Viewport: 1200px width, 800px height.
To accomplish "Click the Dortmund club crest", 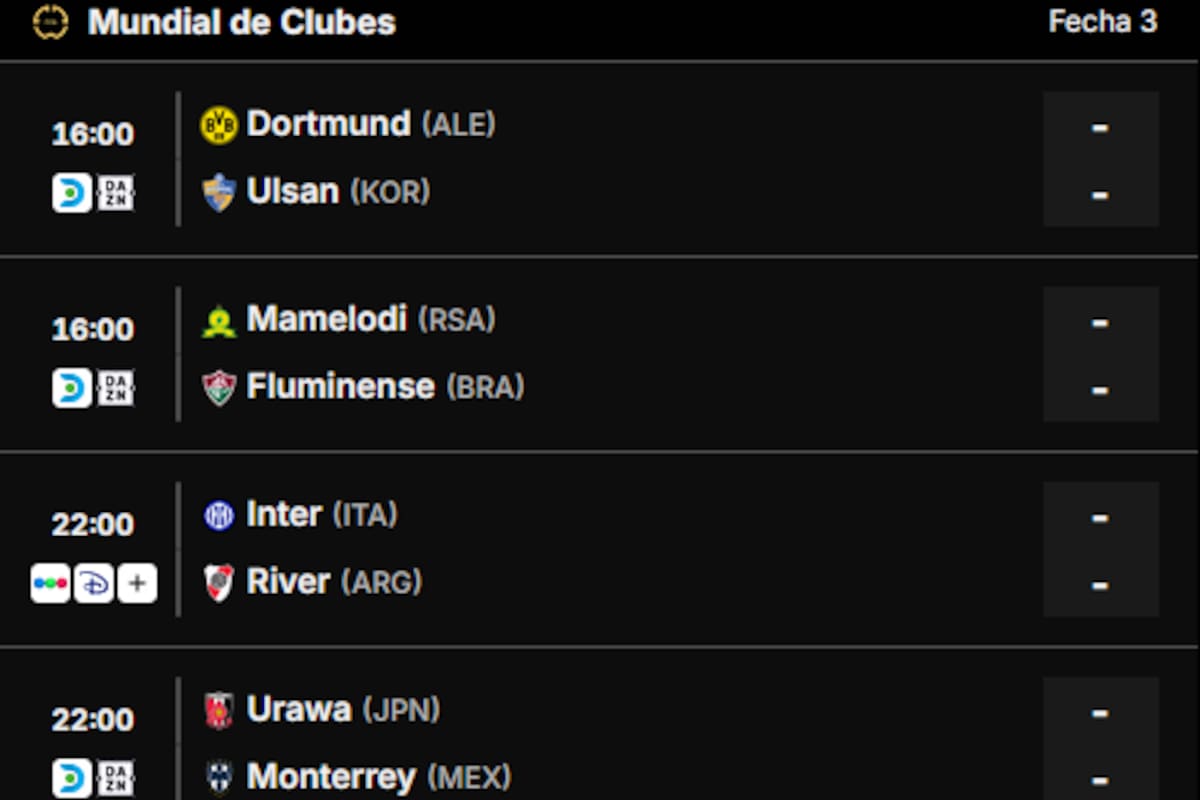I will [x=220, y=123].
